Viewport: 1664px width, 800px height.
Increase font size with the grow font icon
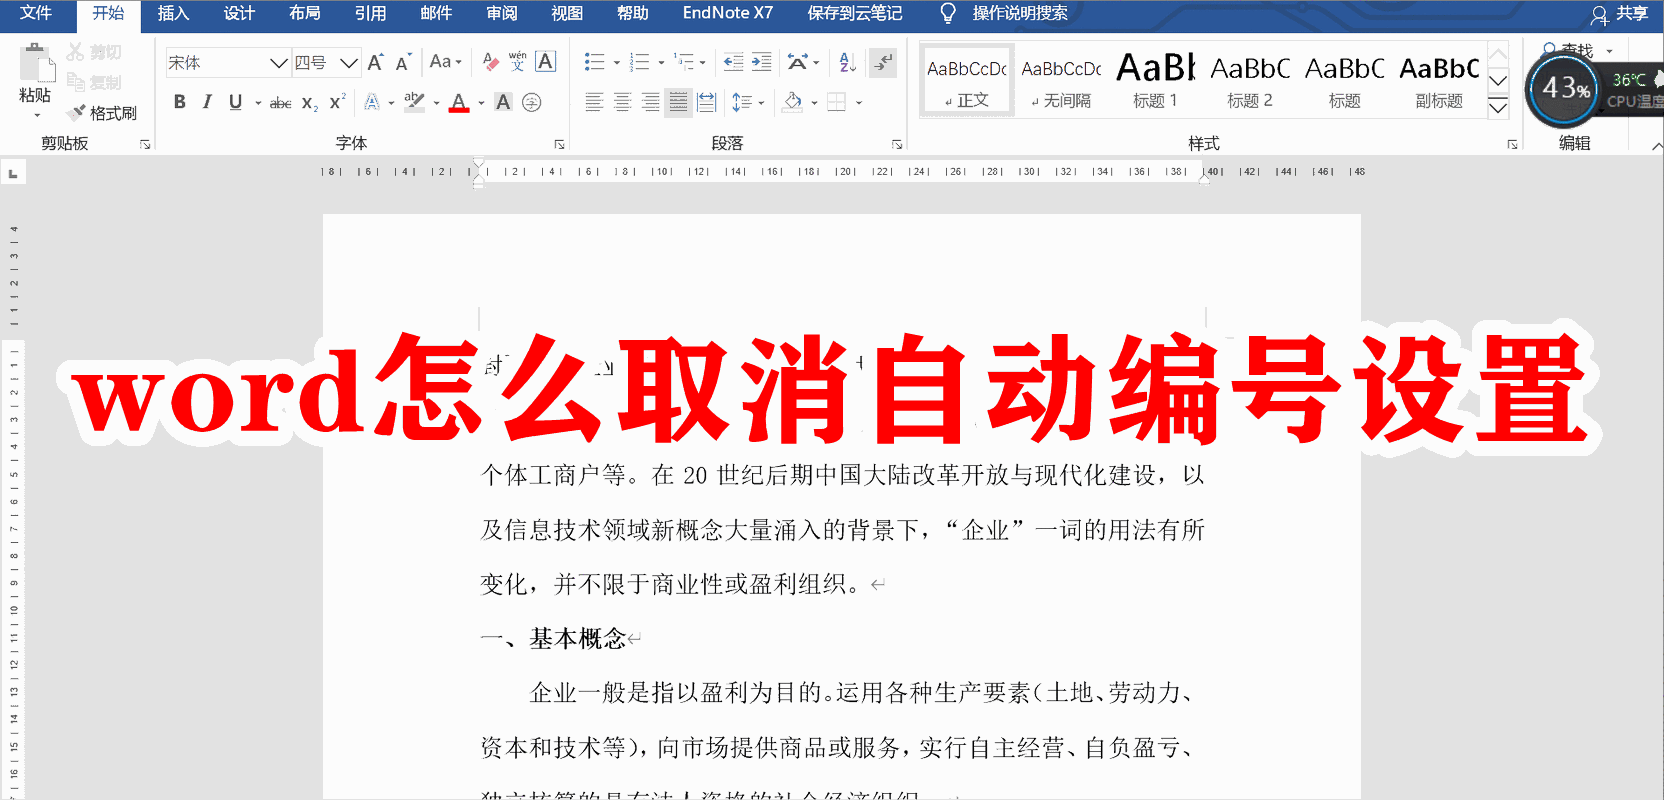coord(376,62)
